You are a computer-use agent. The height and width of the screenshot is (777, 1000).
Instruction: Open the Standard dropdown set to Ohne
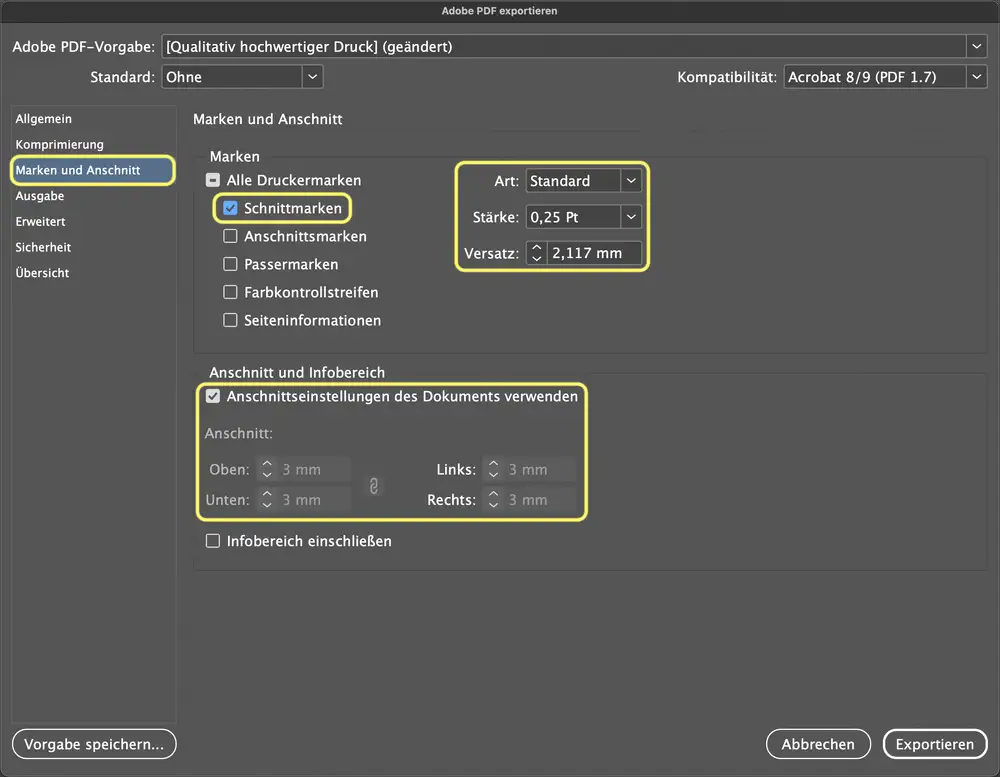[x=242, y=77]
